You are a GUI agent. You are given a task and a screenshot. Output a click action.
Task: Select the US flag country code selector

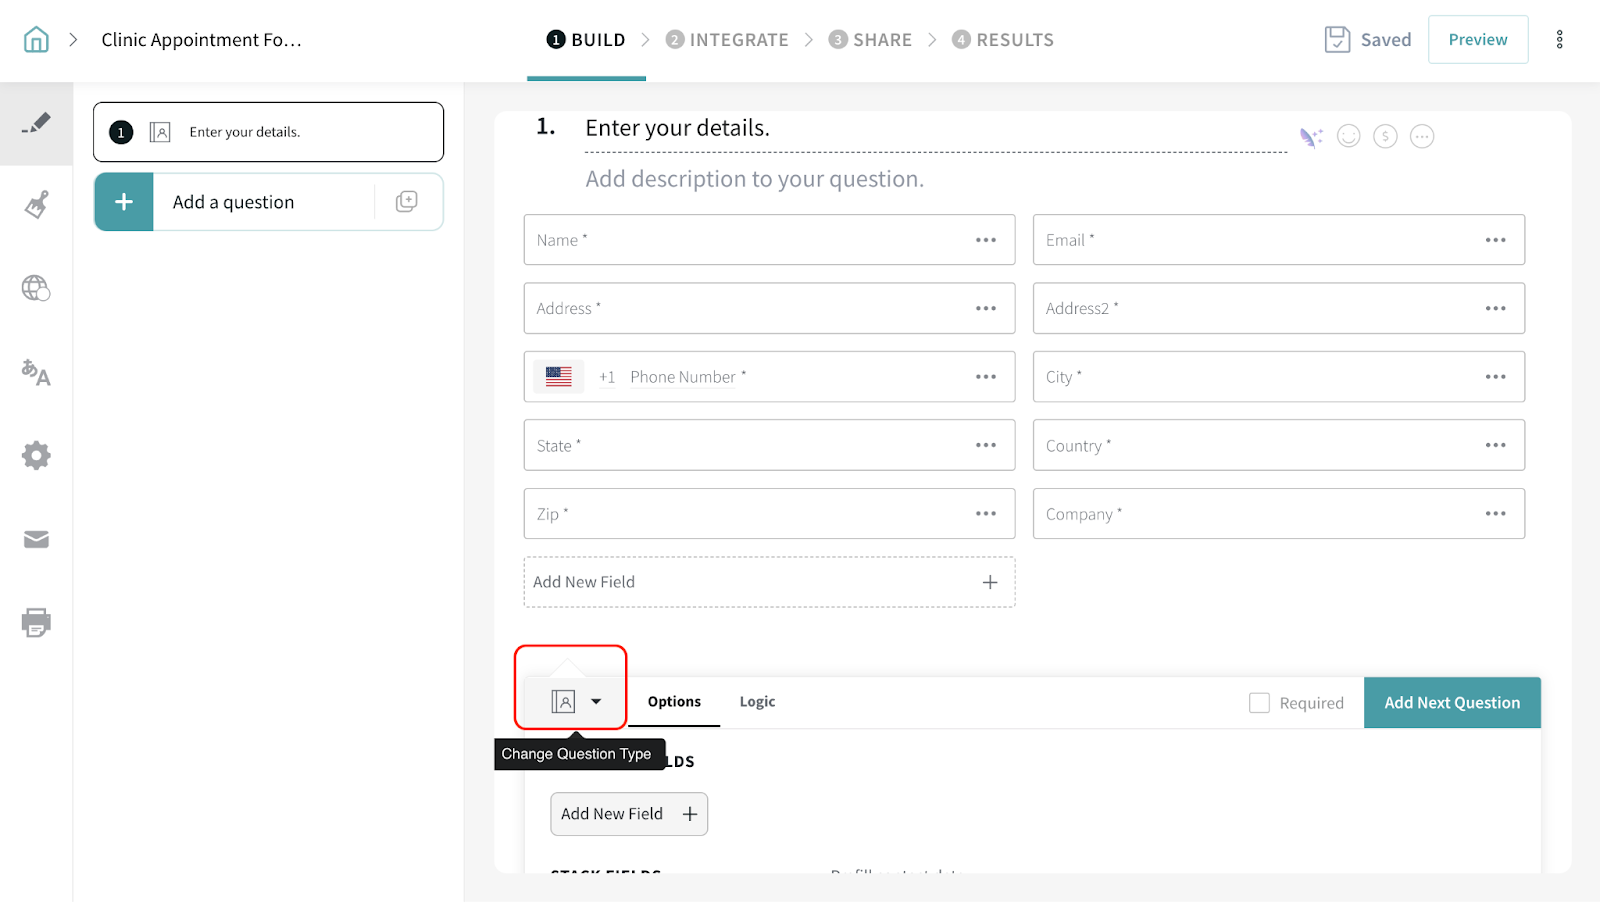559,377
